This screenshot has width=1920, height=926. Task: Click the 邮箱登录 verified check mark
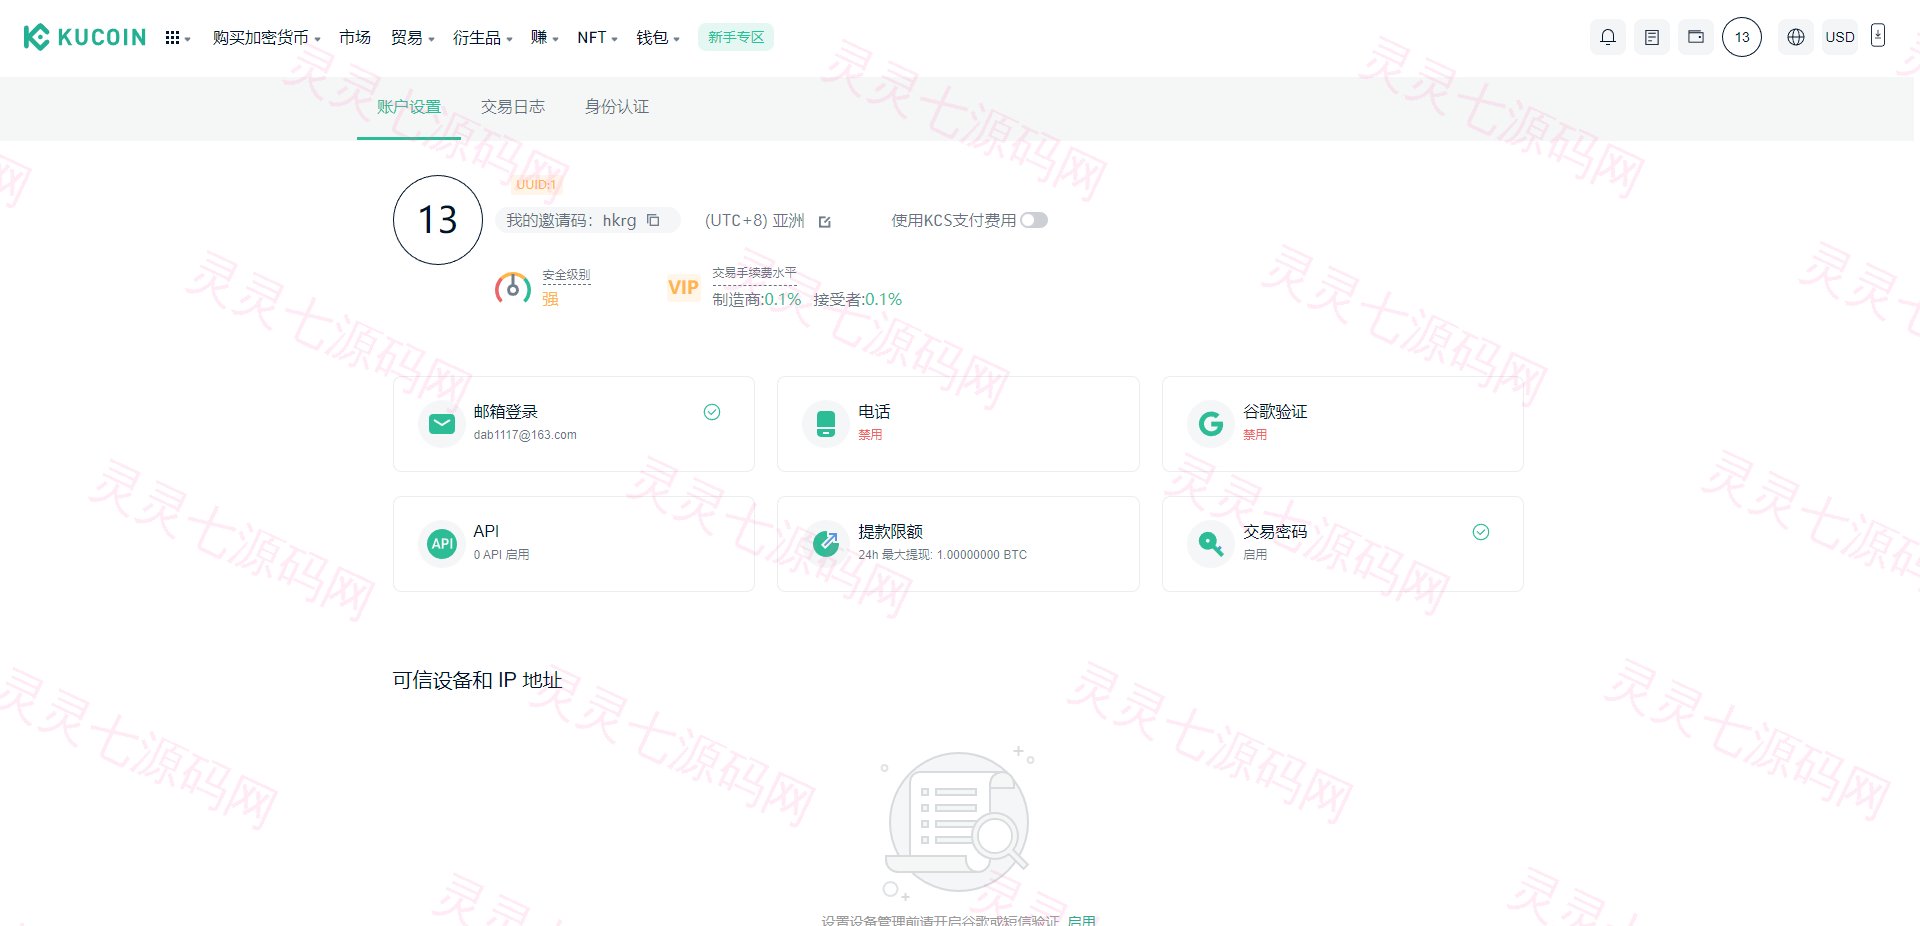tap(712, 412)
